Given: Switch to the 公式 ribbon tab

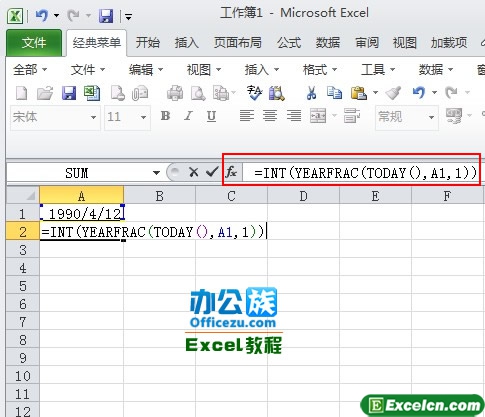Looking at the screenshot, I should pyautogui.click(x=289, y=43).
